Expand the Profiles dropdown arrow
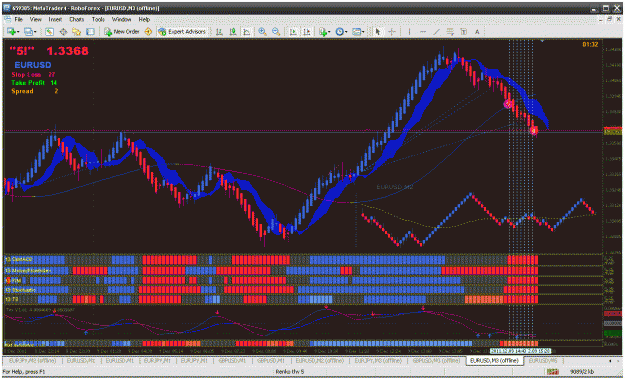 click(x=35, y=32)
